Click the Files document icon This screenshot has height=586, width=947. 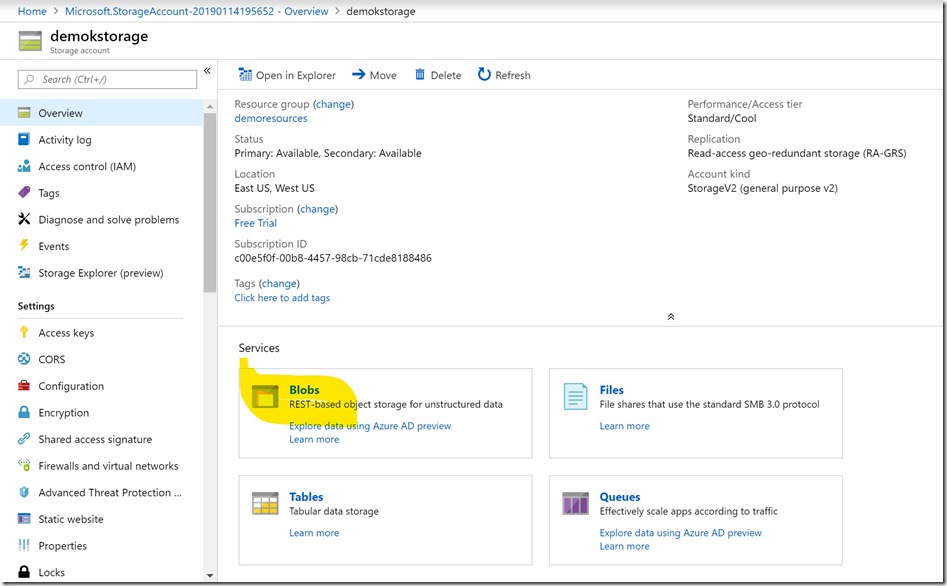coord(575,397)
